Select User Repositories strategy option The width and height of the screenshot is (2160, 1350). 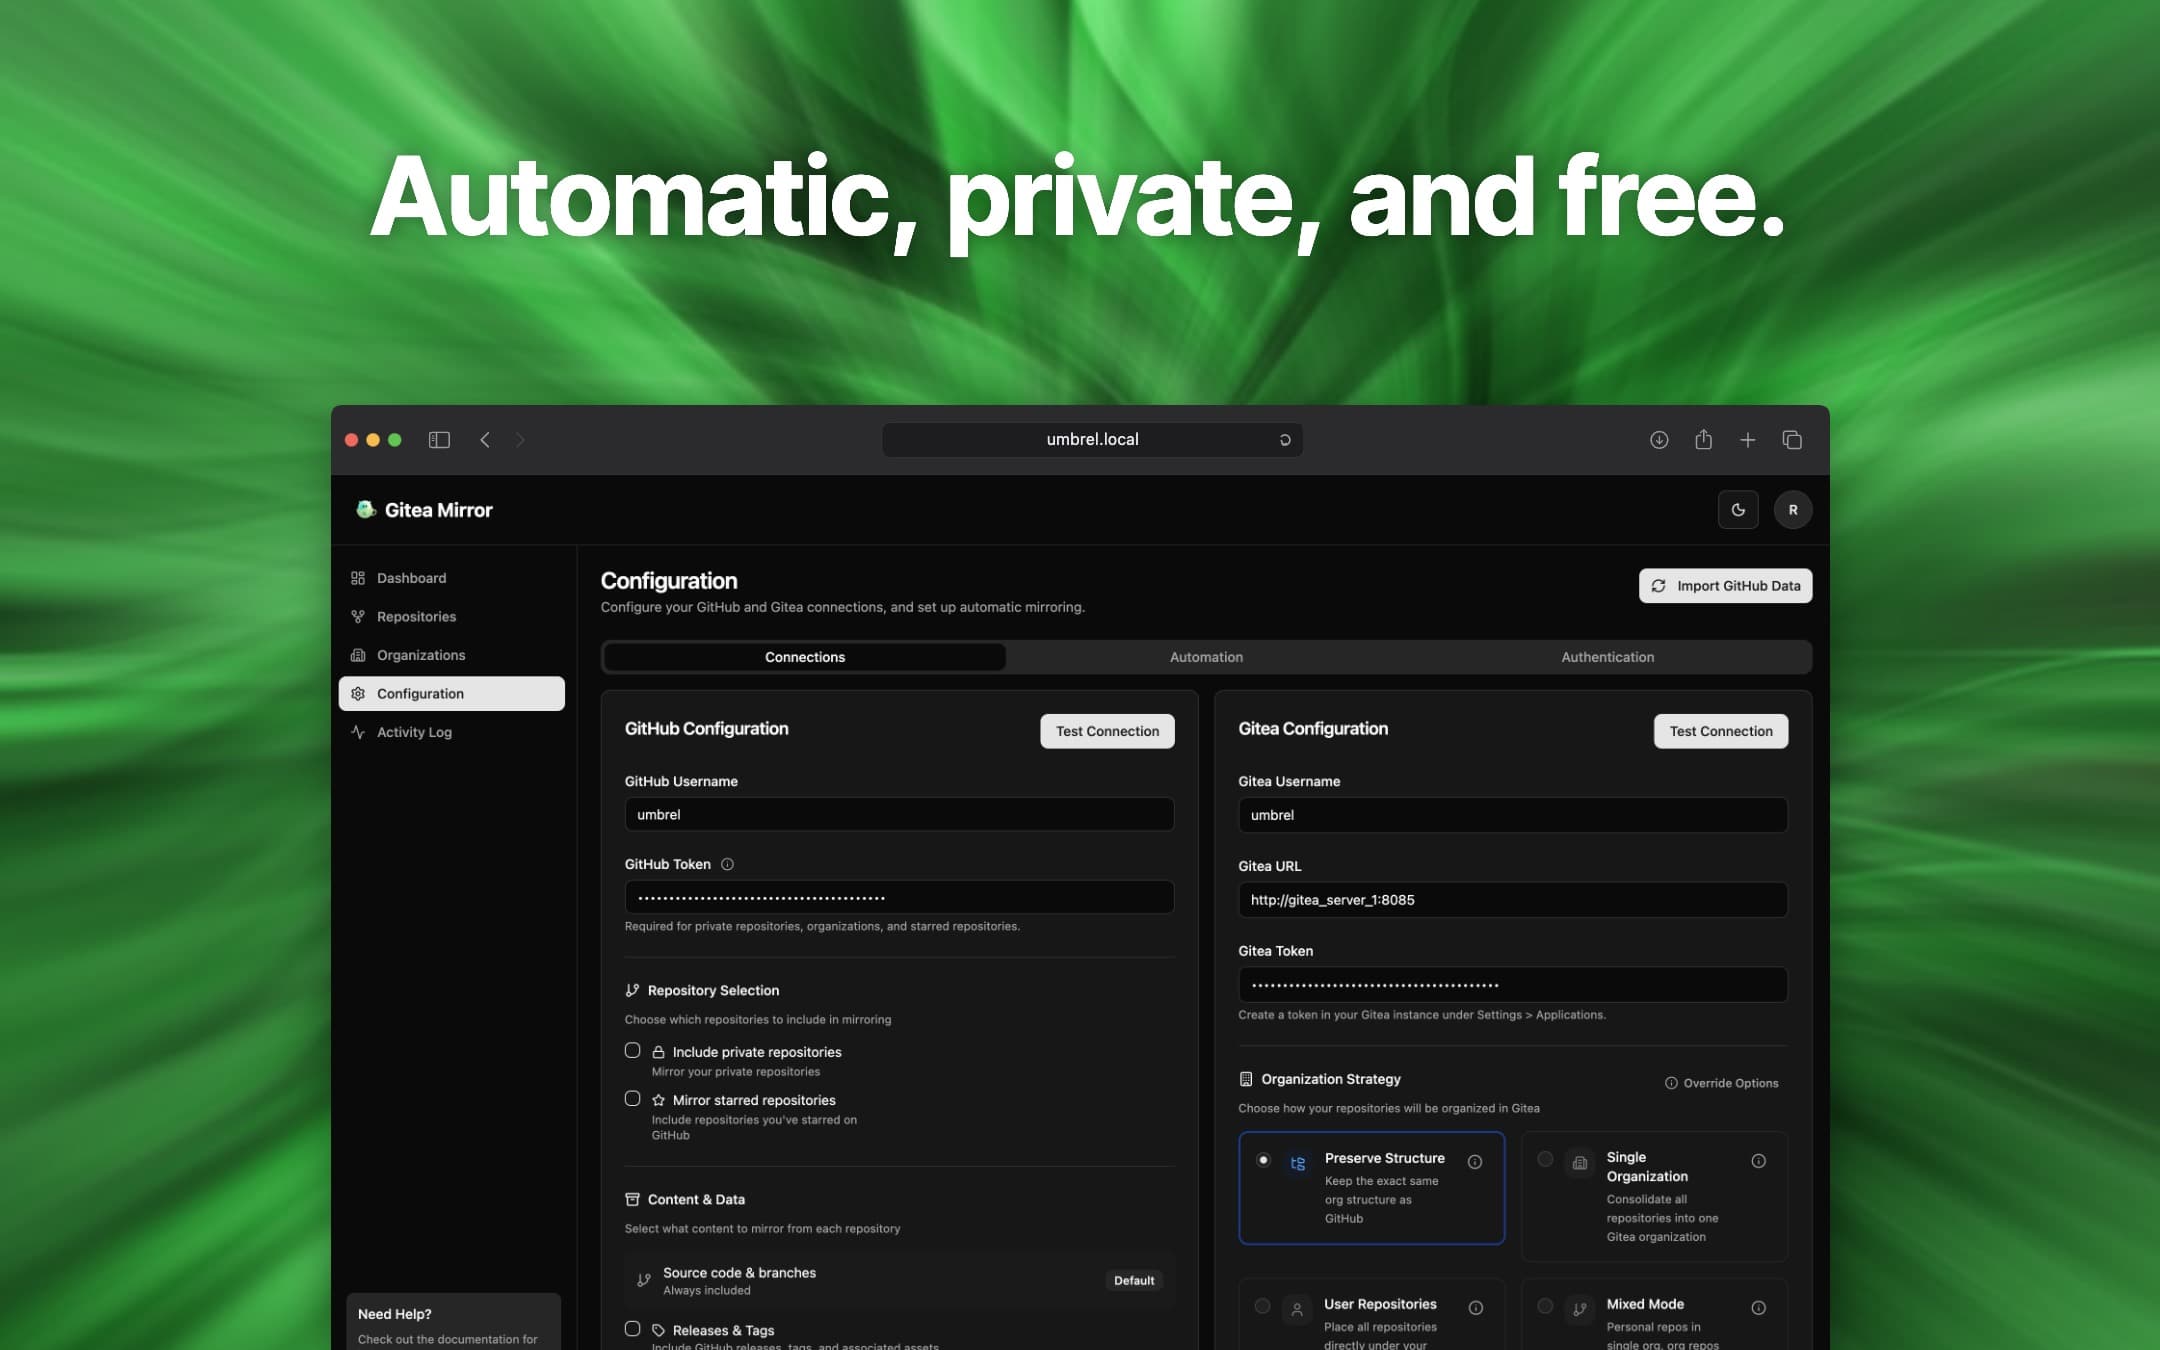(x=1262, y=1306)
